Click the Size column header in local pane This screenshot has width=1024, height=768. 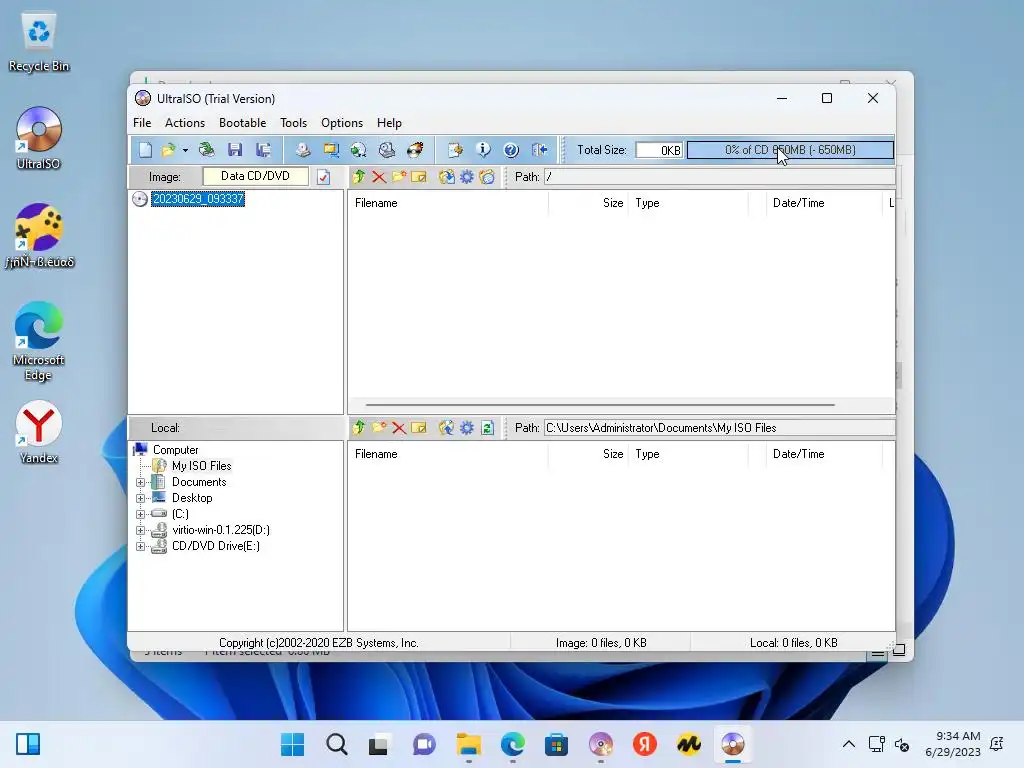[x=588, y=454]
